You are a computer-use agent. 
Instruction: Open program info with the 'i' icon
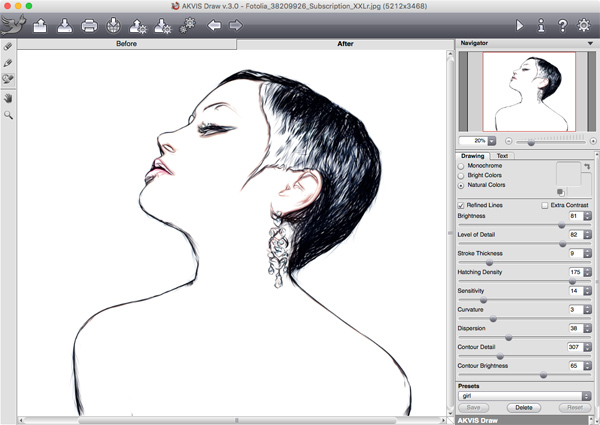point(542,25)
